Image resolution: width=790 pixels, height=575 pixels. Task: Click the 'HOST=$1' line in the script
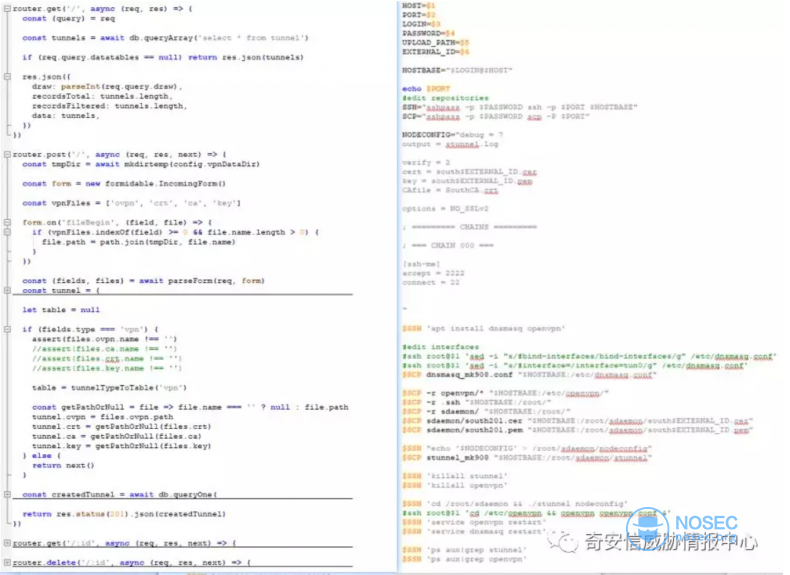coord(419,6)
